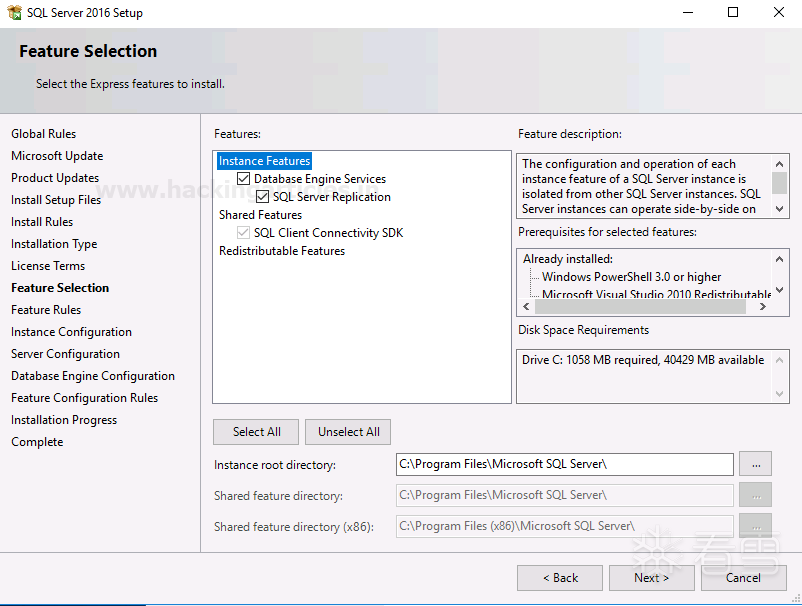Click Already installed prerequisites heading

pyautogui.click(x=568, y=259)
